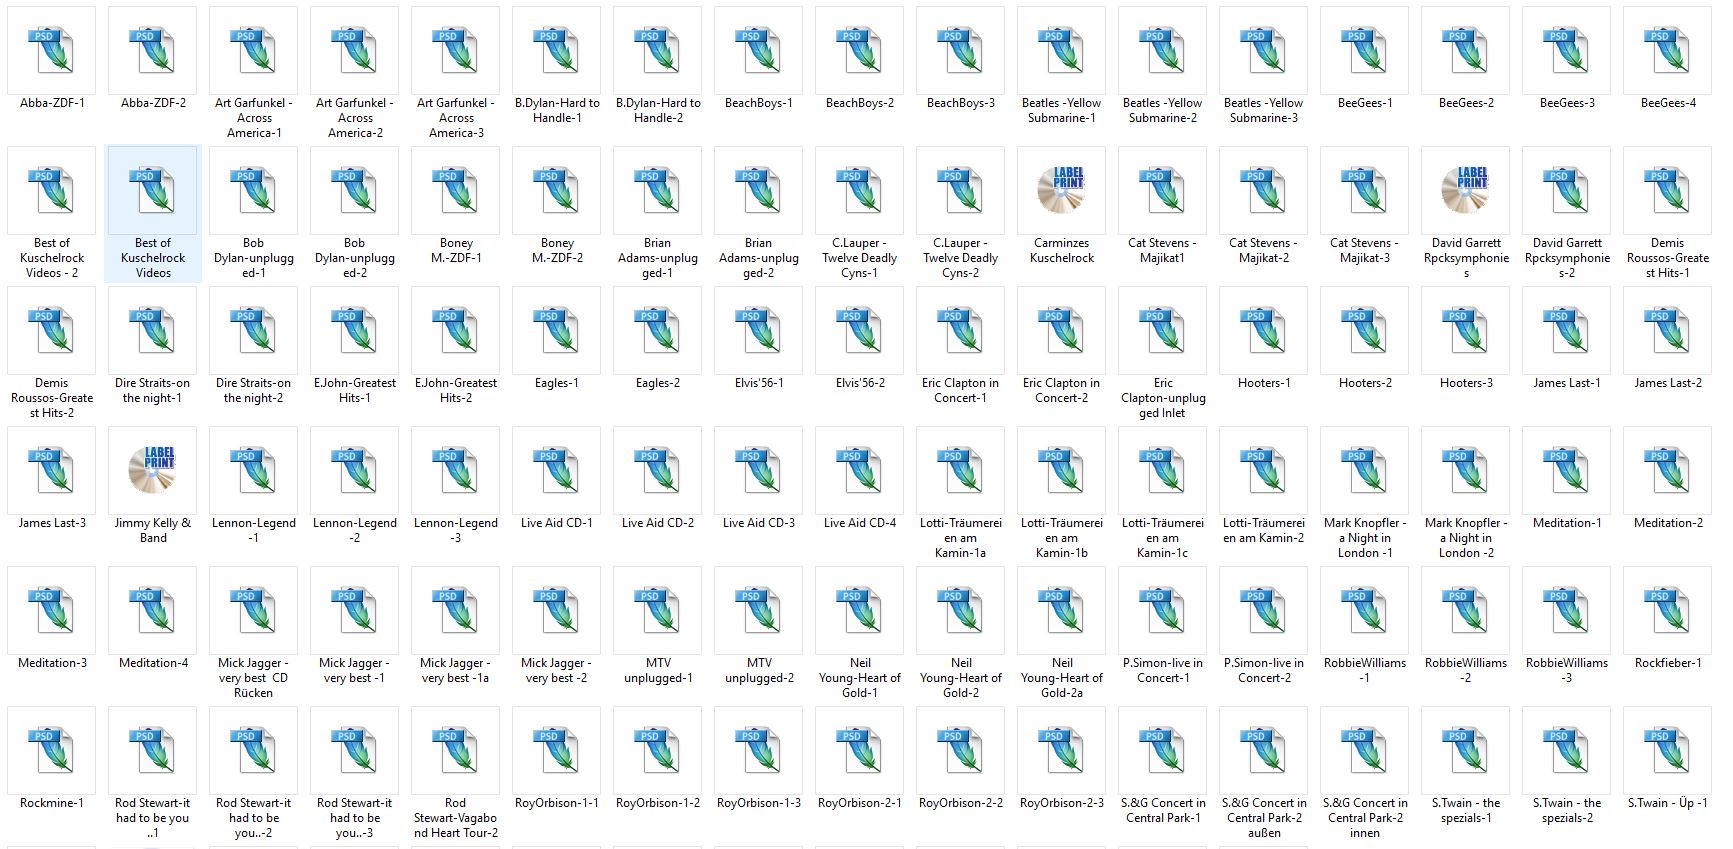The height and width of the screenshot is (849, 1733).
Task: Select the Carminzes Kuschelrock Label Print icon
Action: tap(1062, 190)
